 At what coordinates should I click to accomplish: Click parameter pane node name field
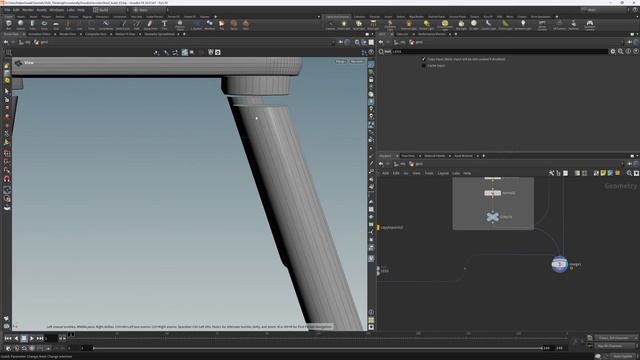(500, 51)
